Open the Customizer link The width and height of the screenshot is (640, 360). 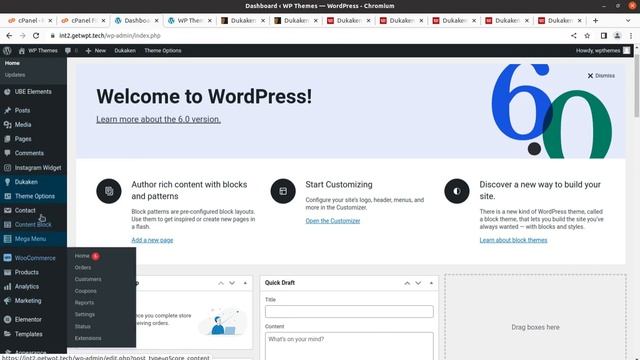(x=333, y=221)
